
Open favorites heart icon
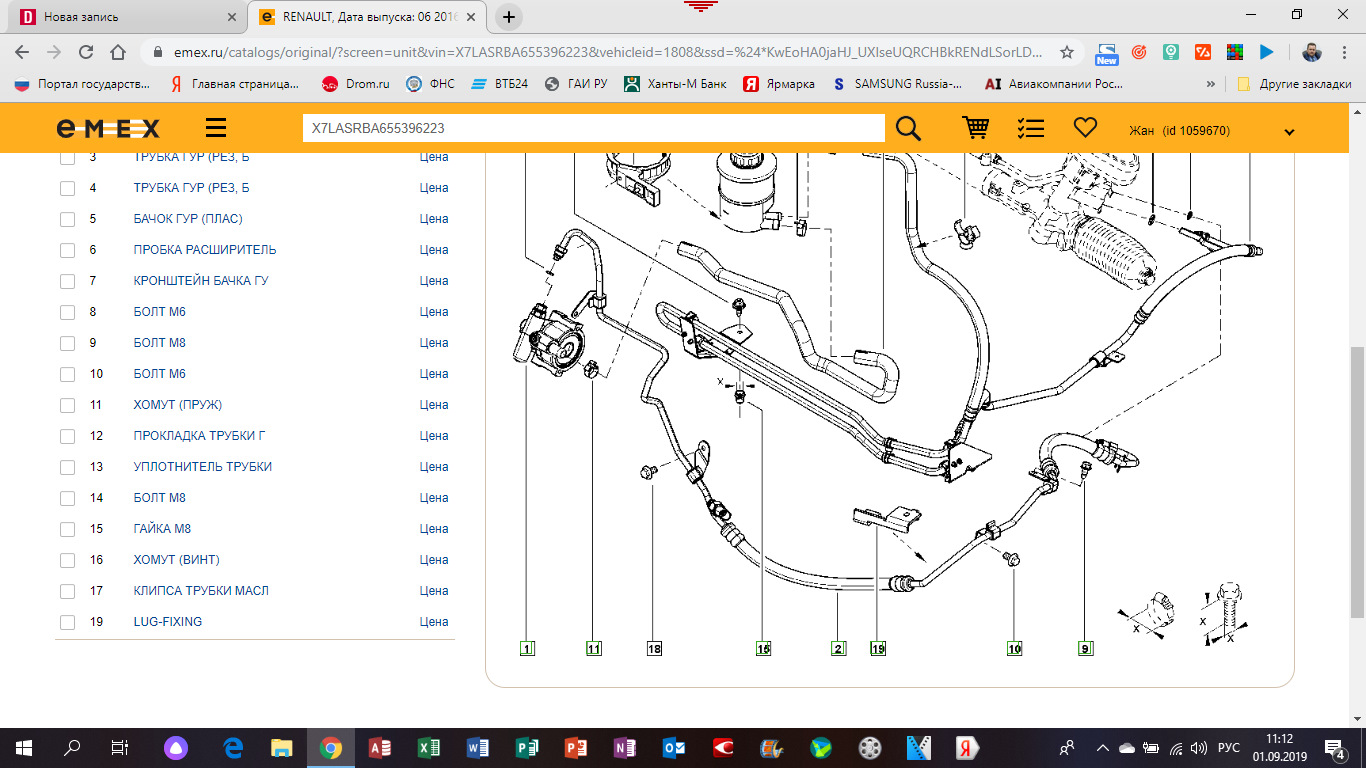[x=1085, y=128]
